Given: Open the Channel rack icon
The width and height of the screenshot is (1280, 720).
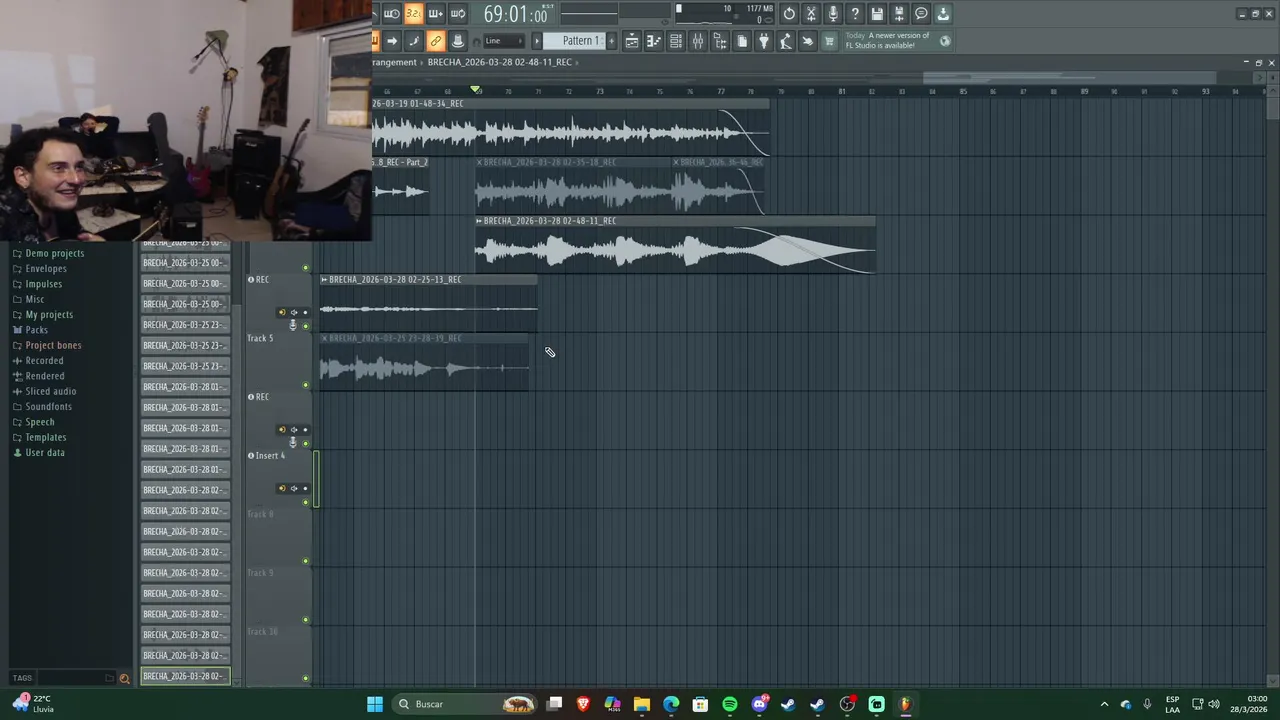Looking at the screenshot, I should coord(676,41).
